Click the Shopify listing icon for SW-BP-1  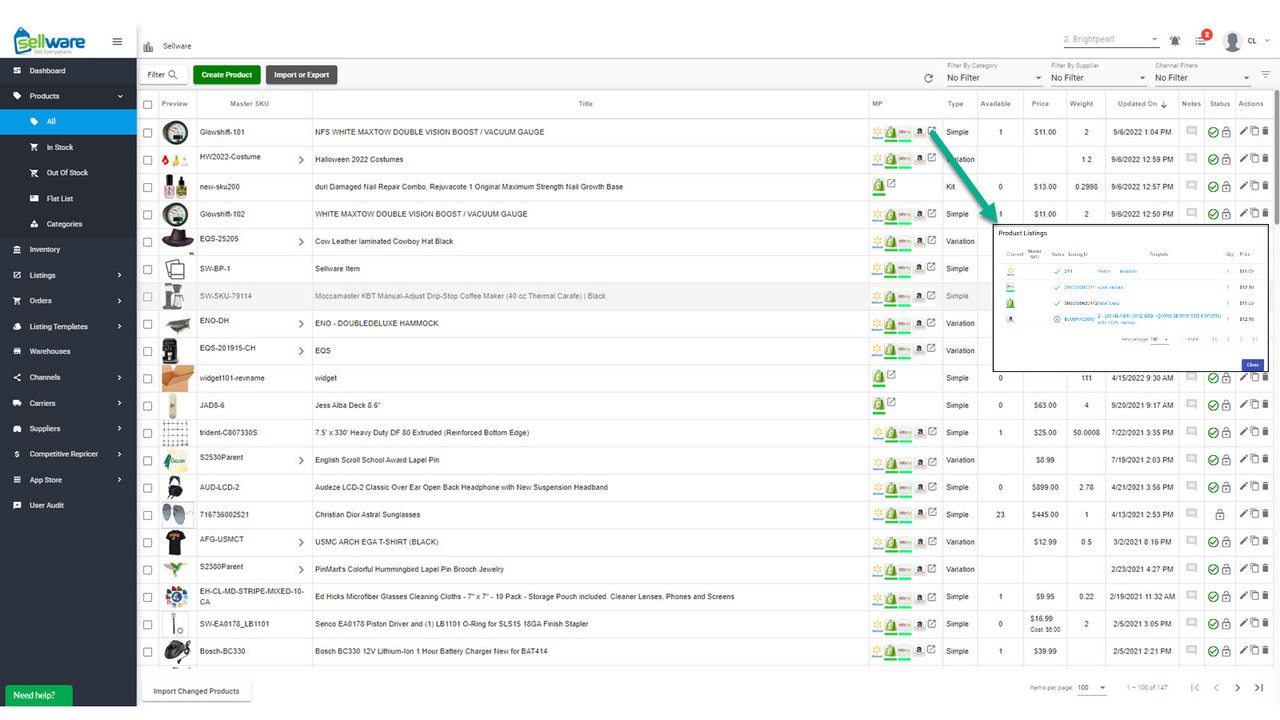coord(892,268)
